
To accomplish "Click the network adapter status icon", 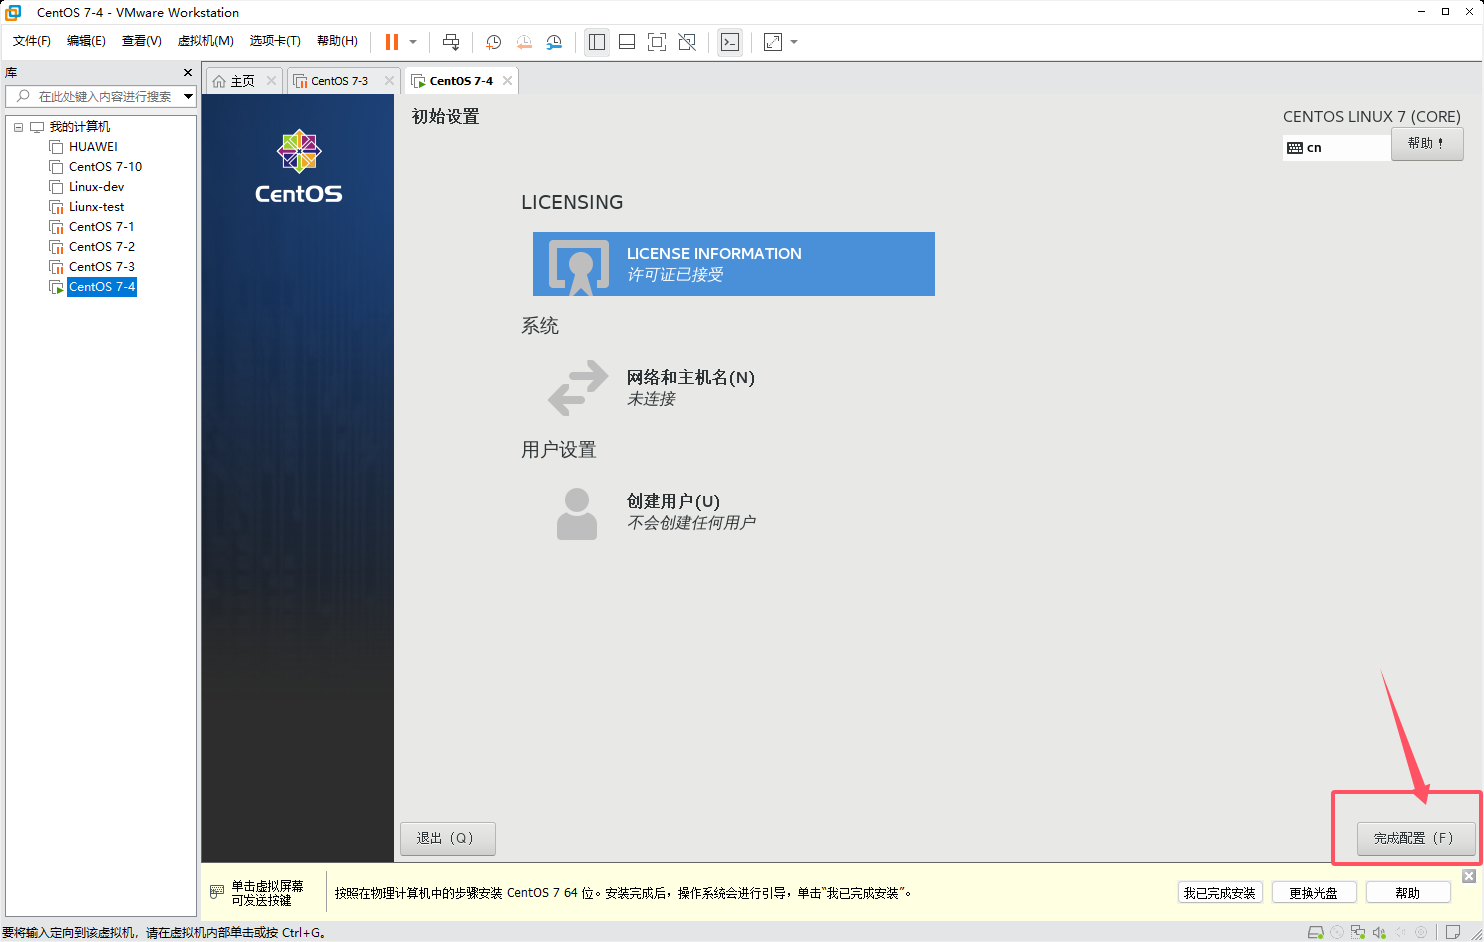I will pos(1358,932).
